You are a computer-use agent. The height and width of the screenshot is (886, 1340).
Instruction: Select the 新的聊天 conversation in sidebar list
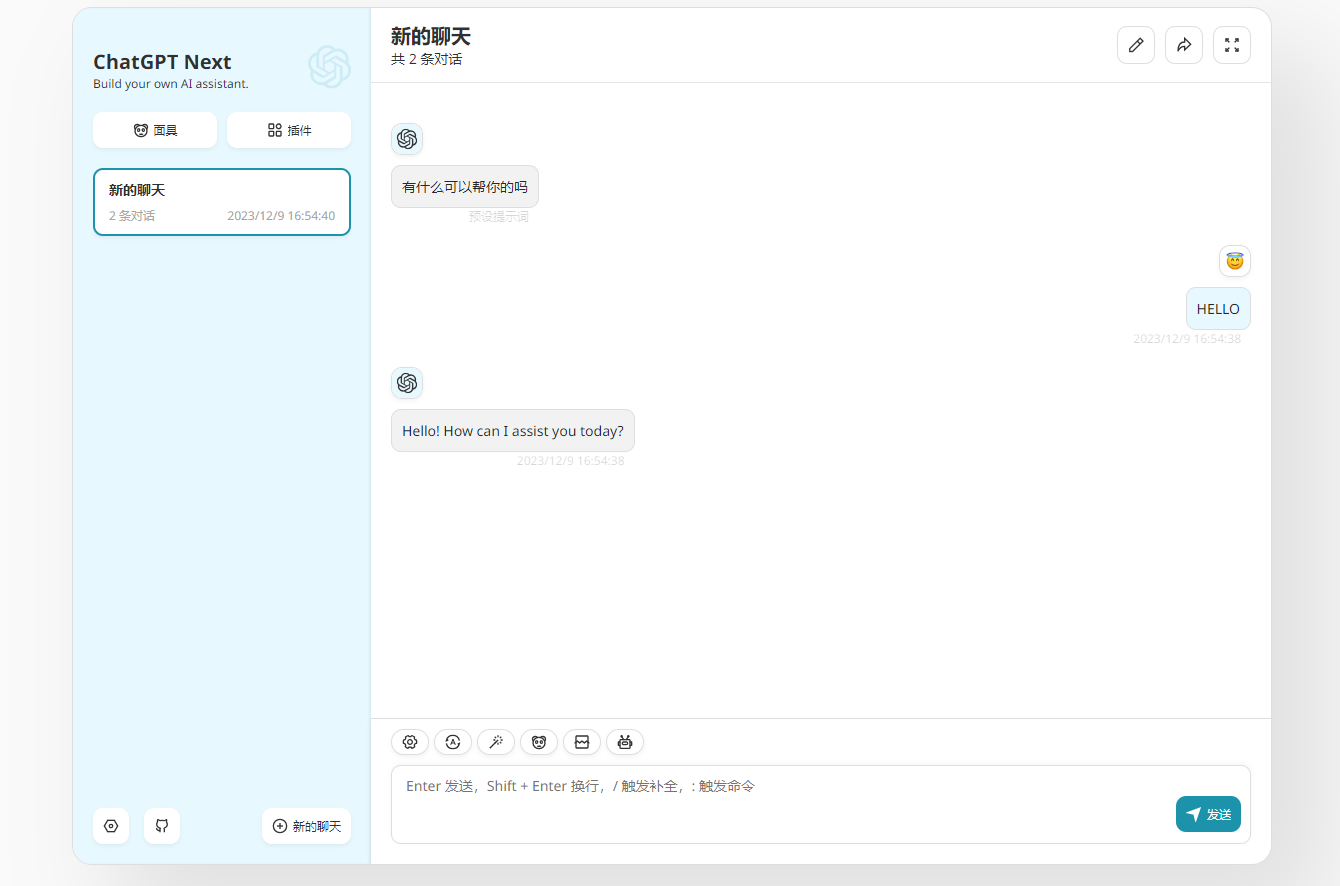222,202
